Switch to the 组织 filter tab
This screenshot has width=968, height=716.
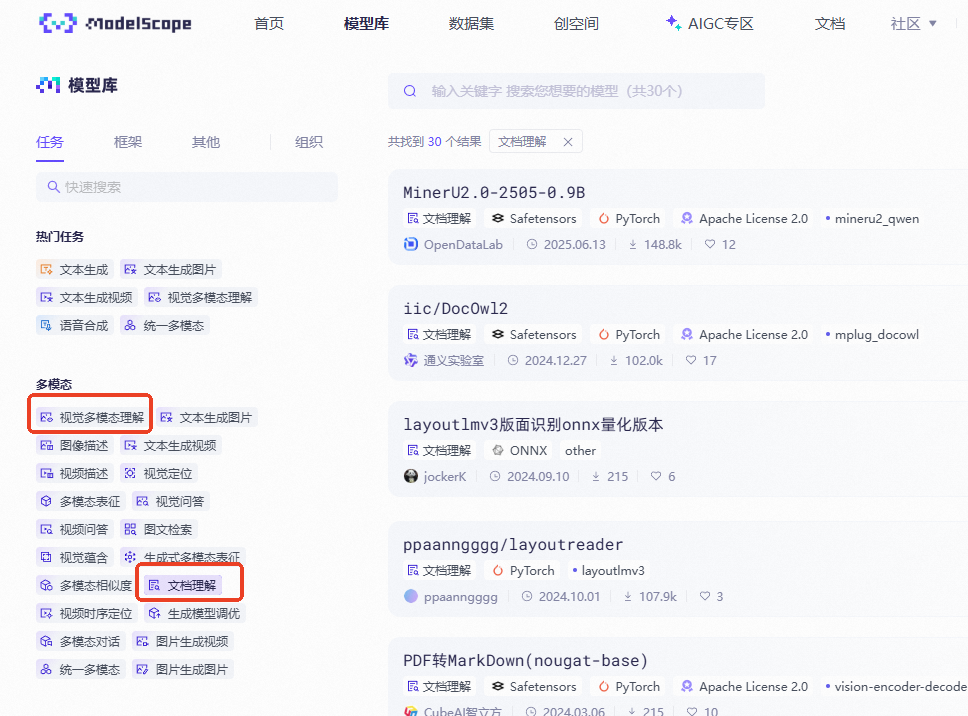click(309, 142)
